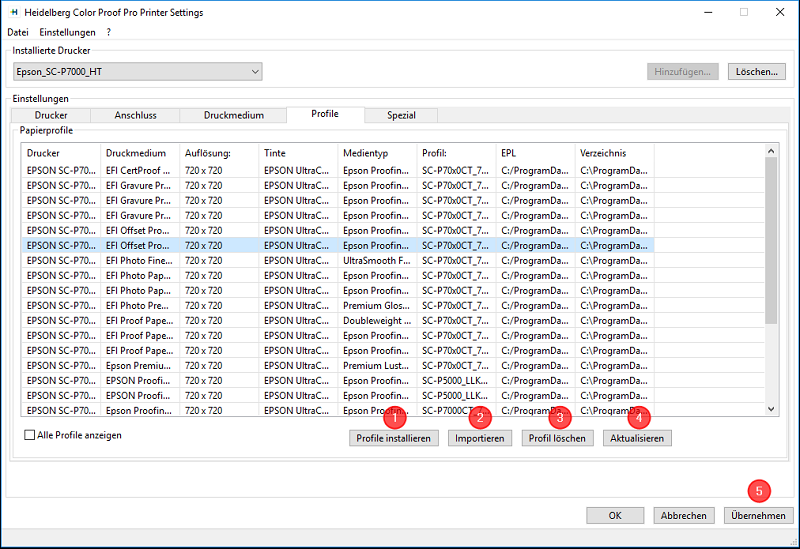Click the Verzeichnis column header
Viewport: 800px width, 549px height.
coord(614,153)
